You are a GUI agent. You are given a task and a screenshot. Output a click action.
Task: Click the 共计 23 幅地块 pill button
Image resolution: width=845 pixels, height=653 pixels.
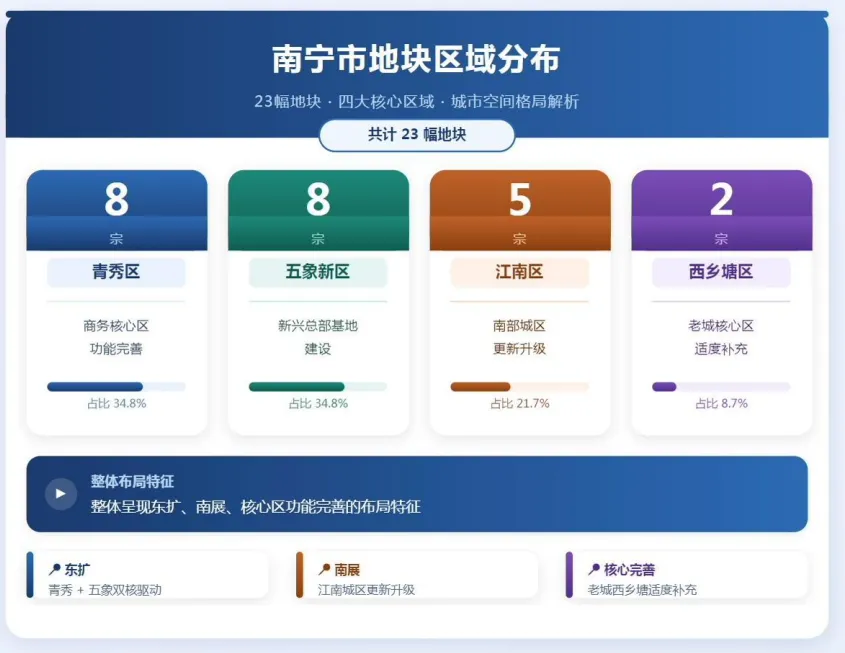417,135
